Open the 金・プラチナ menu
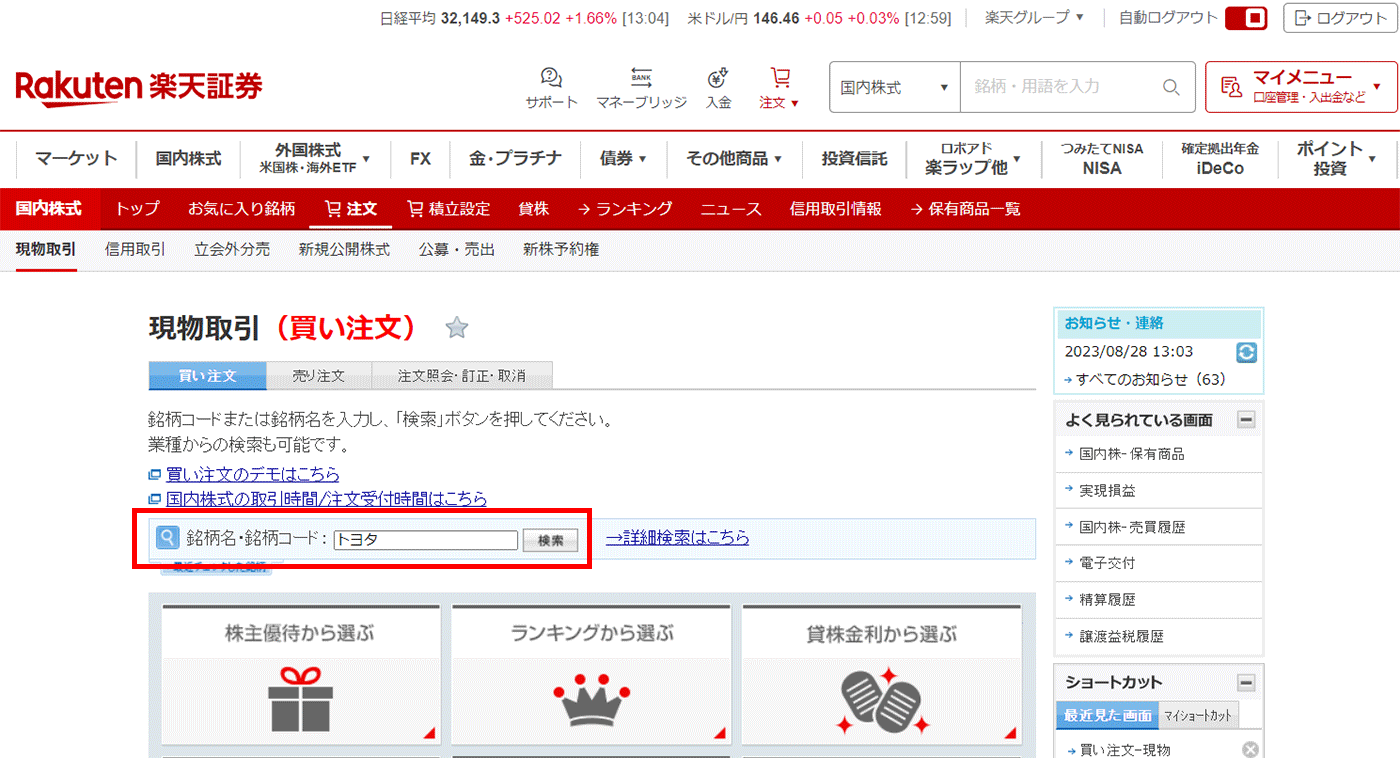This screenshot has width=1400, height=758. 515,158
